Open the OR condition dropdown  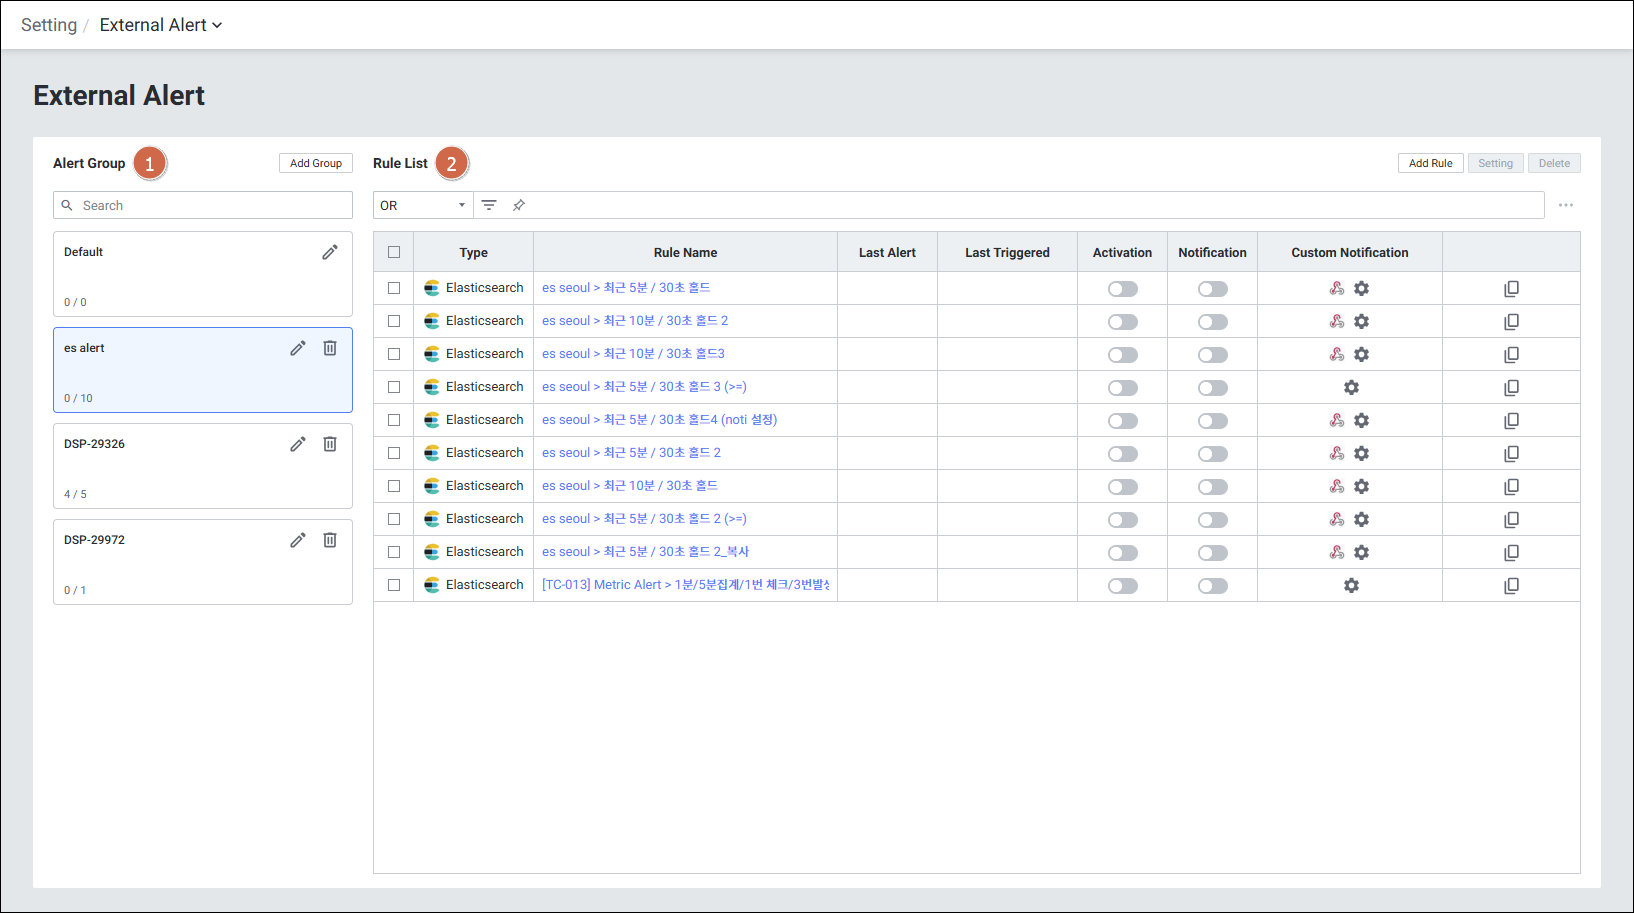click(x=422, y=205)
